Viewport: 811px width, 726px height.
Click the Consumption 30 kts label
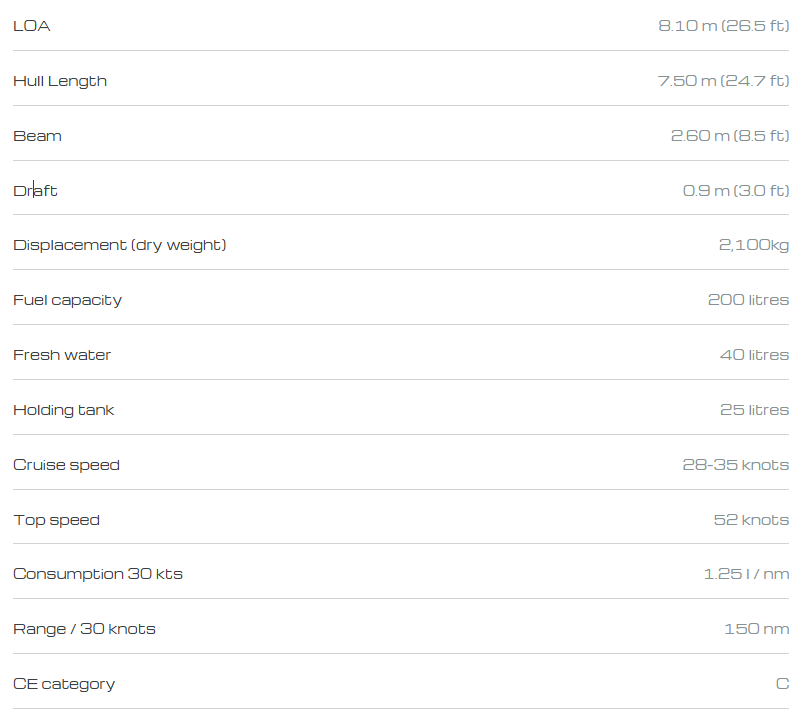click(98, 574)
